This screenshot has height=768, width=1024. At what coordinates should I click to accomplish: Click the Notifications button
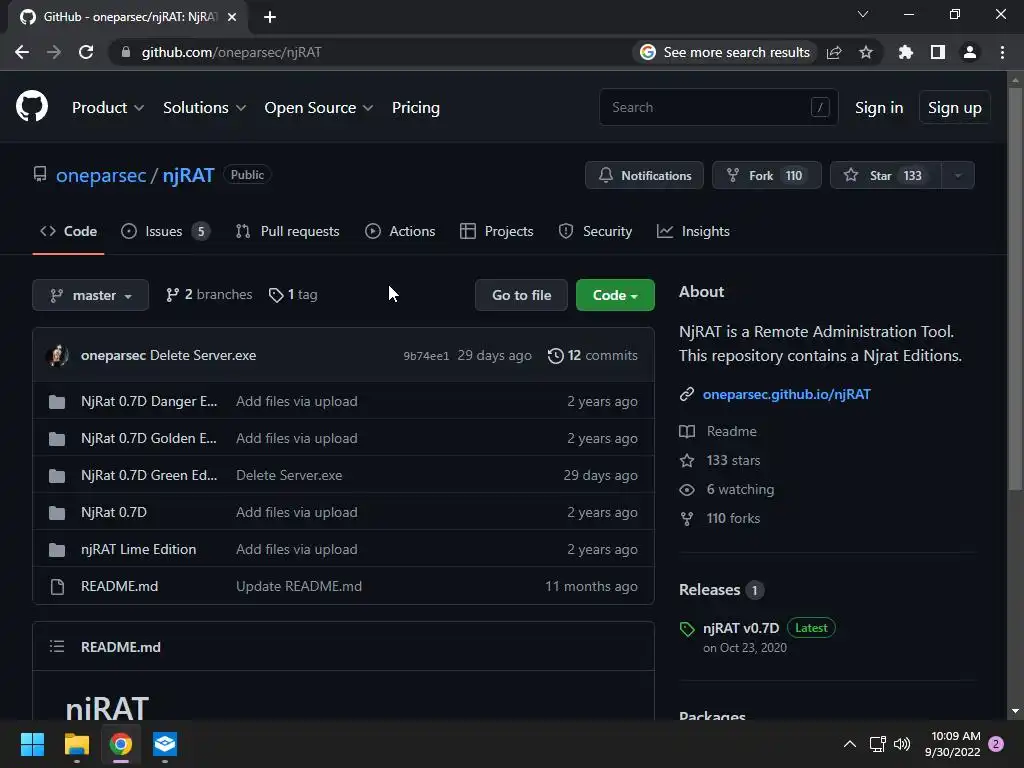(644, 175)
